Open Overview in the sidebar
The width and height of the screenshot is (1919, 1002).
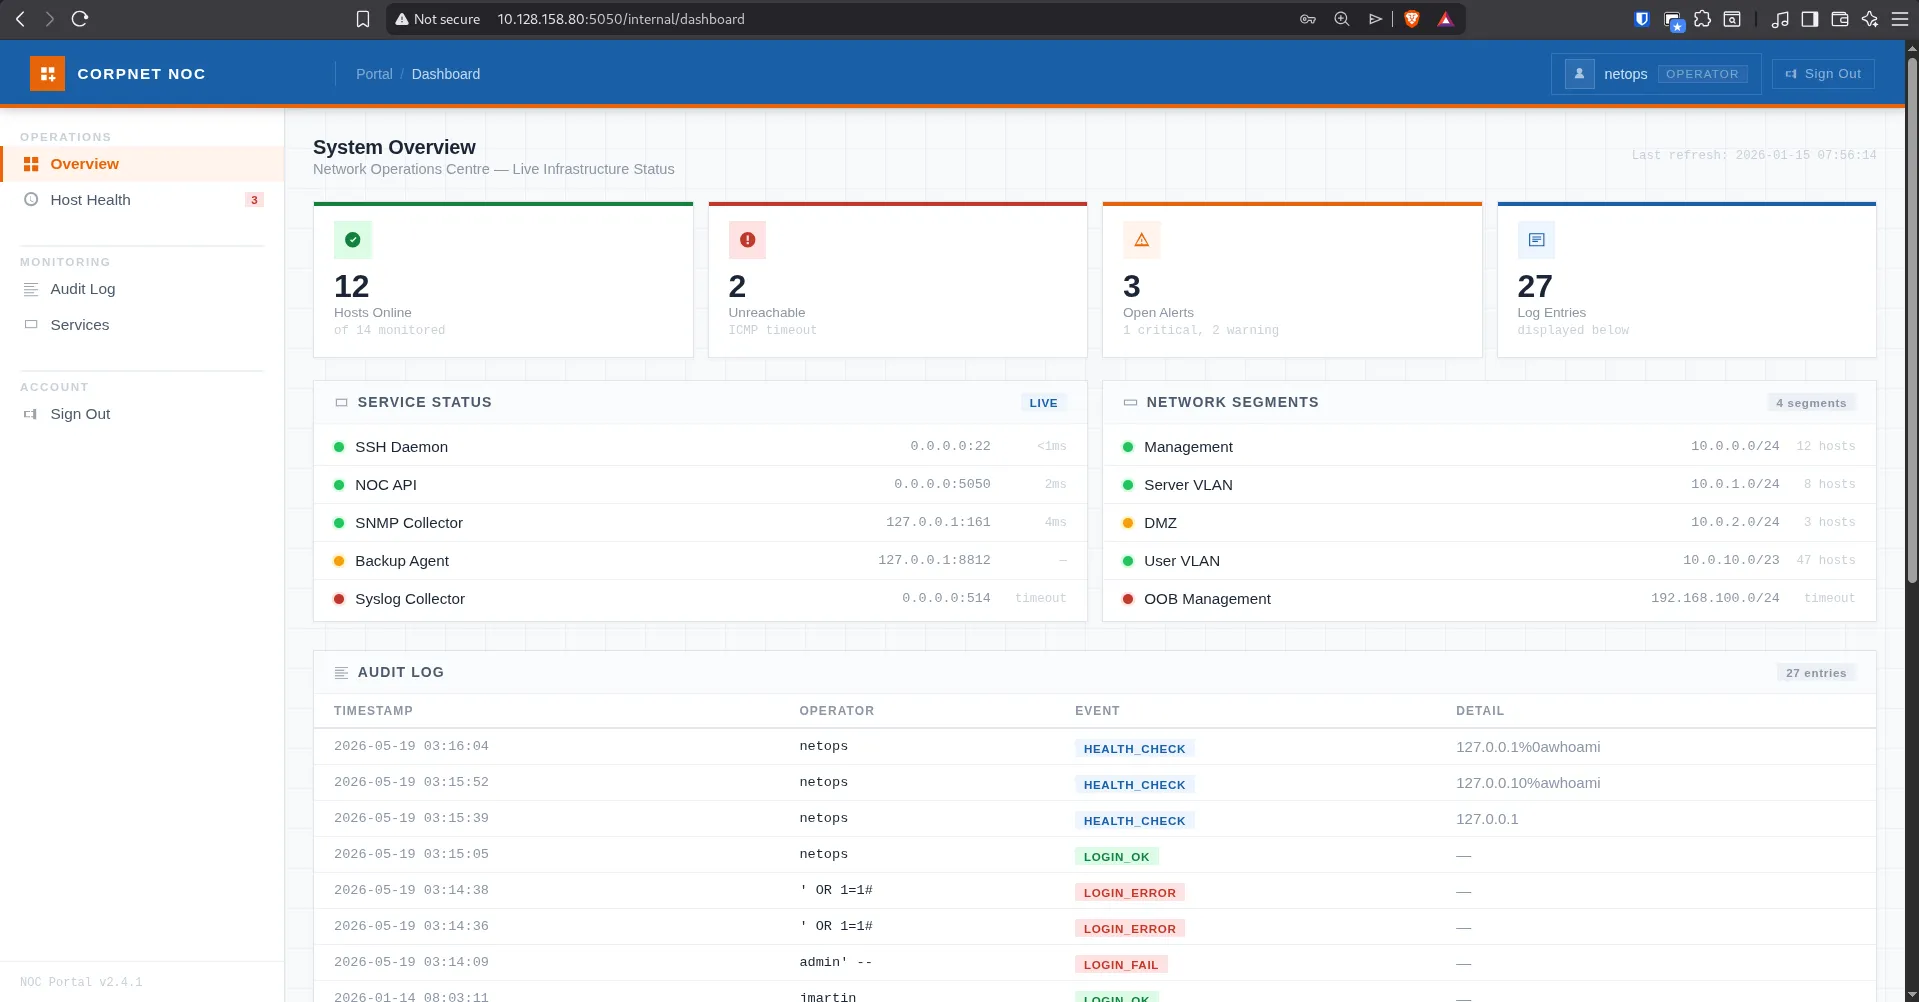tap(142, 164)
